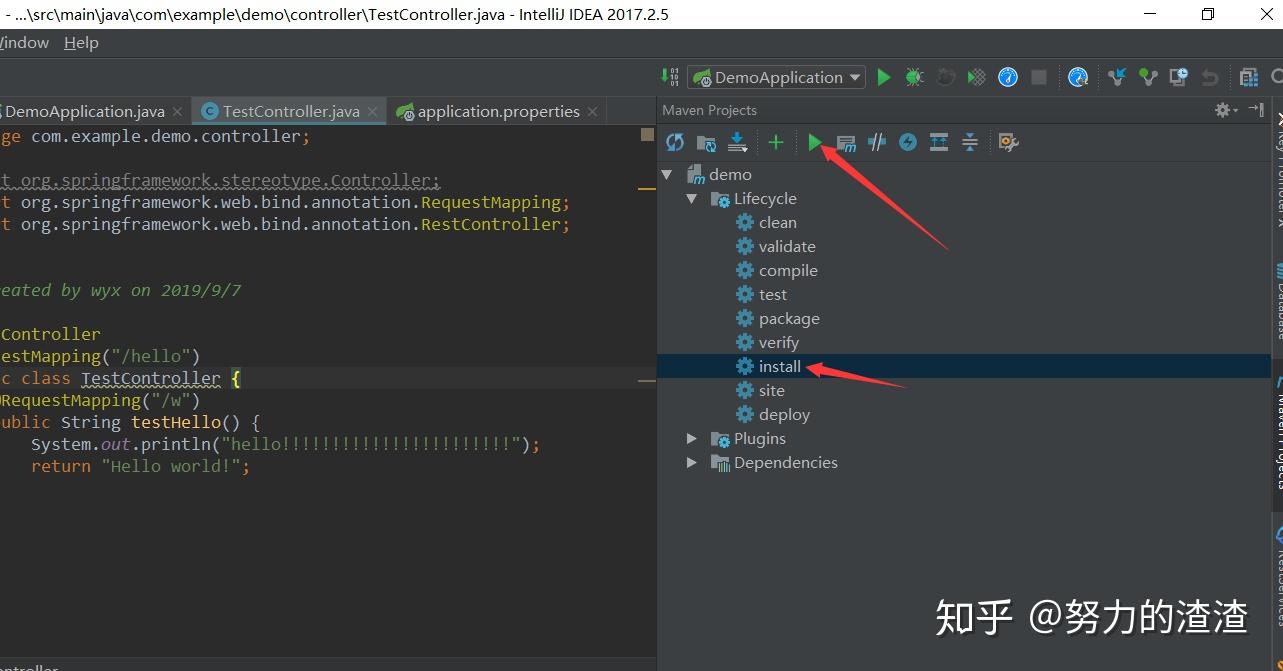The height and width of the screenshot is (671, 1283).
Task: Reimport all Maven projects
Action: tap(675, 142)
